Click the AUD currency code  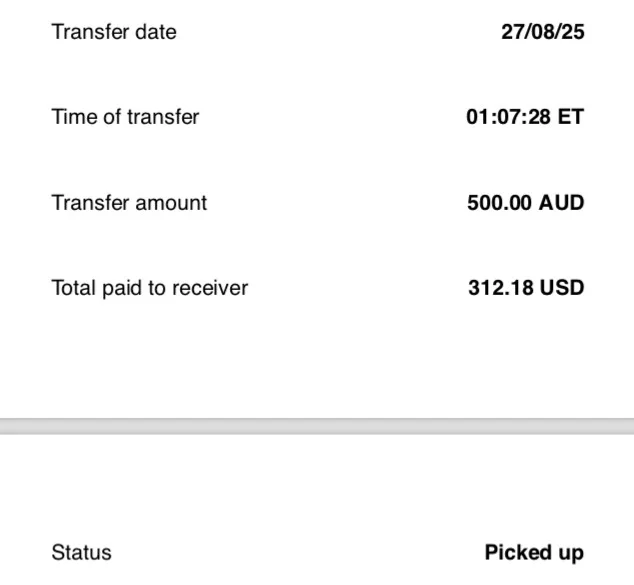pyautogui.click(x=562, y=203)
